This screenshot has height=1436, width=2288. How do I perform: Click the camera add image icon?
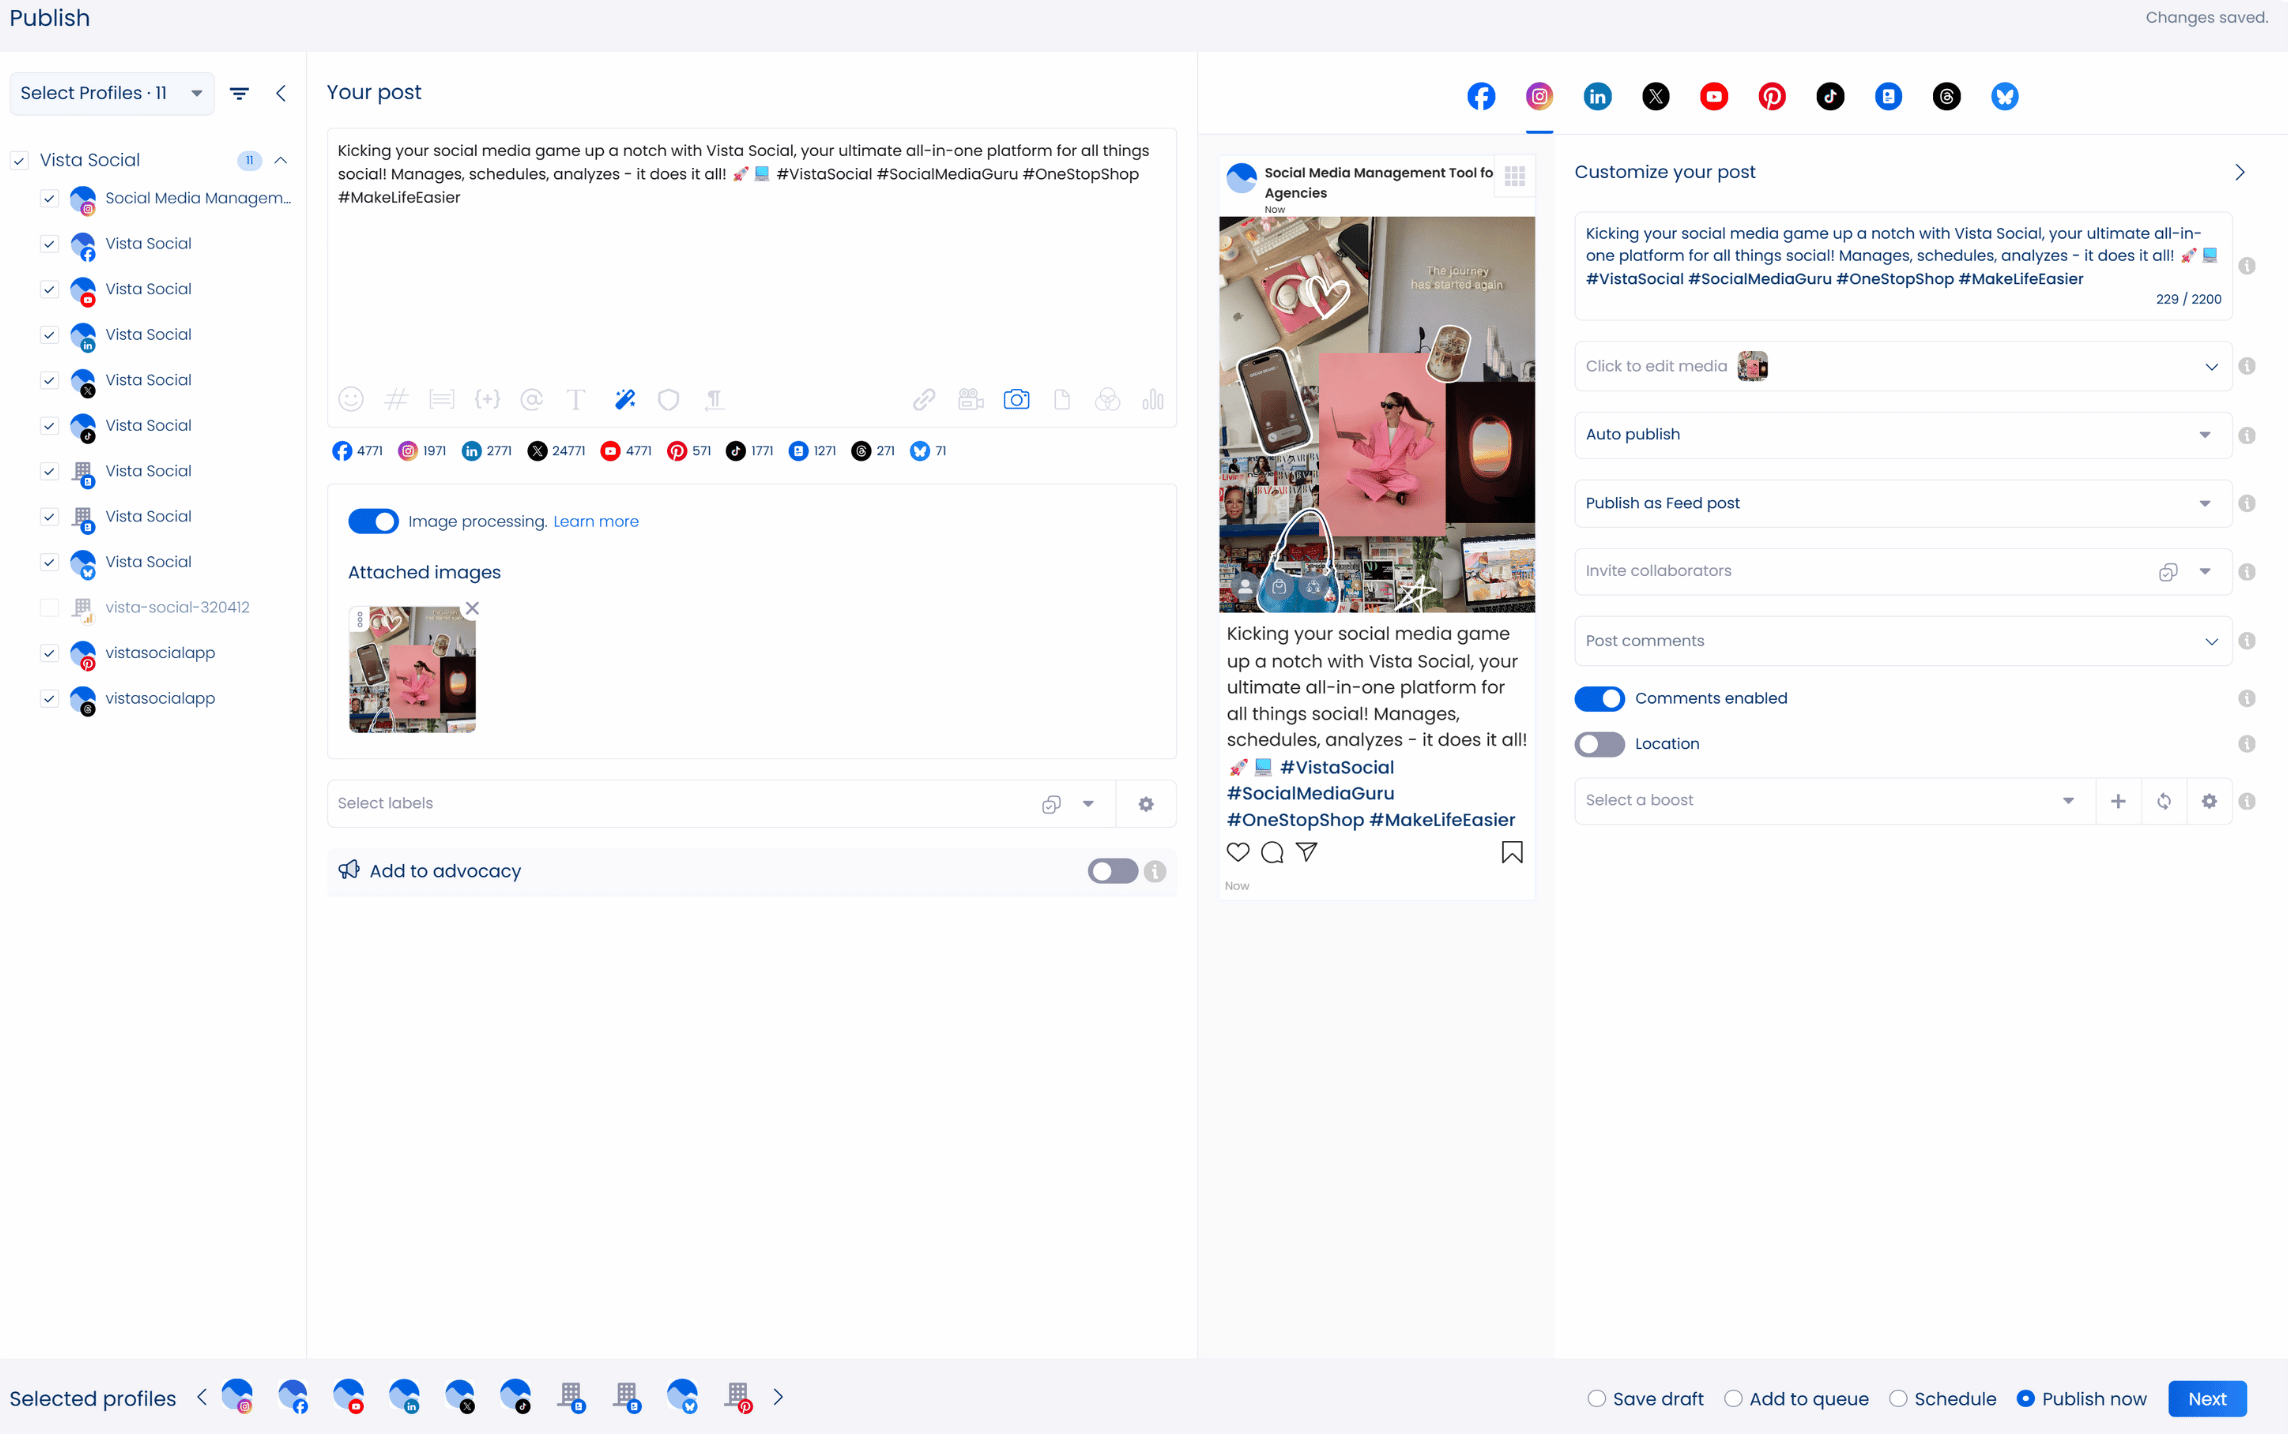(x=1016, y=400)
